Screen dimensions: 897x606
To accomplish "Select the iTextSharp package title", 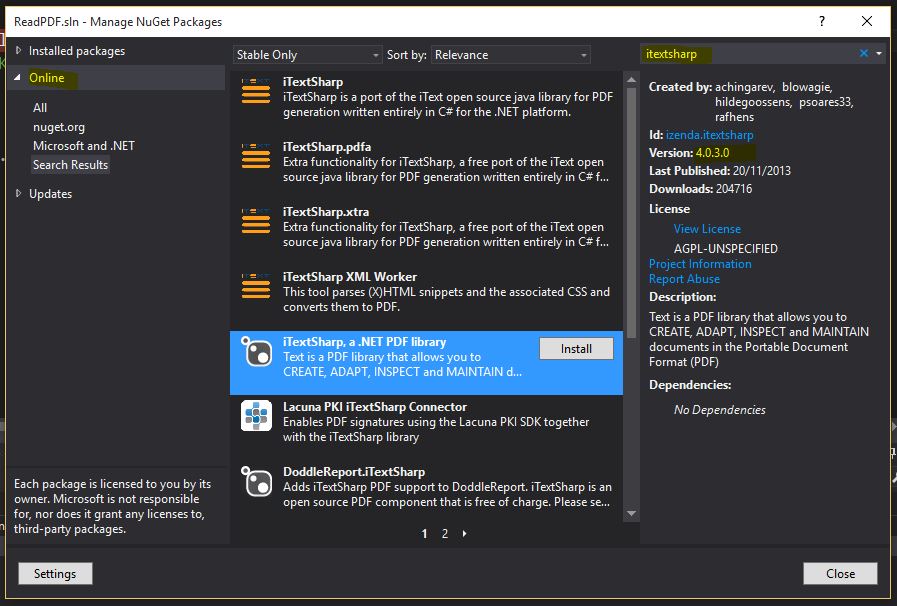I will point(313,82).
